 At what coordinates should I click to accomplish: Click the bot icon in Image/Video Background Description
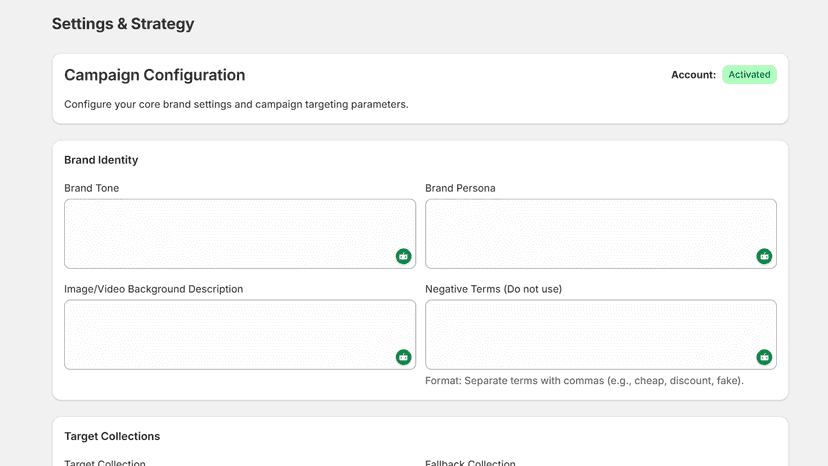pos(403,357)
